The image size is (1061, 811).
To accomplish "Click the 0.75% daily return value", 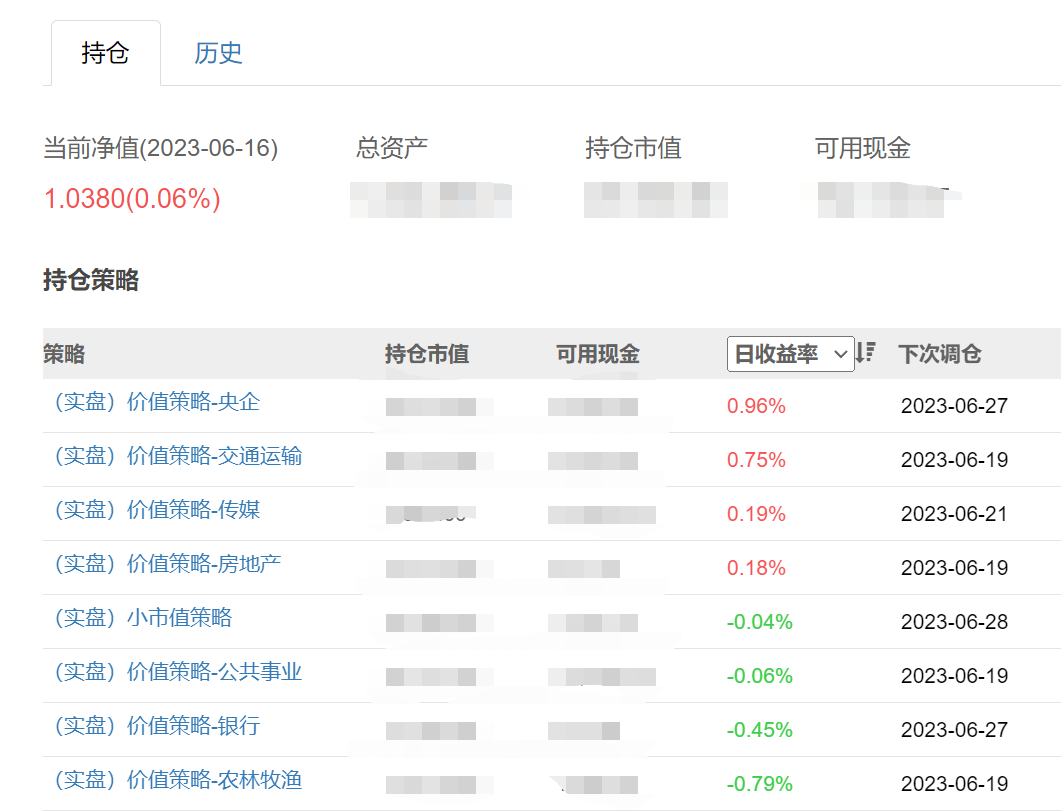I will 756,460.
